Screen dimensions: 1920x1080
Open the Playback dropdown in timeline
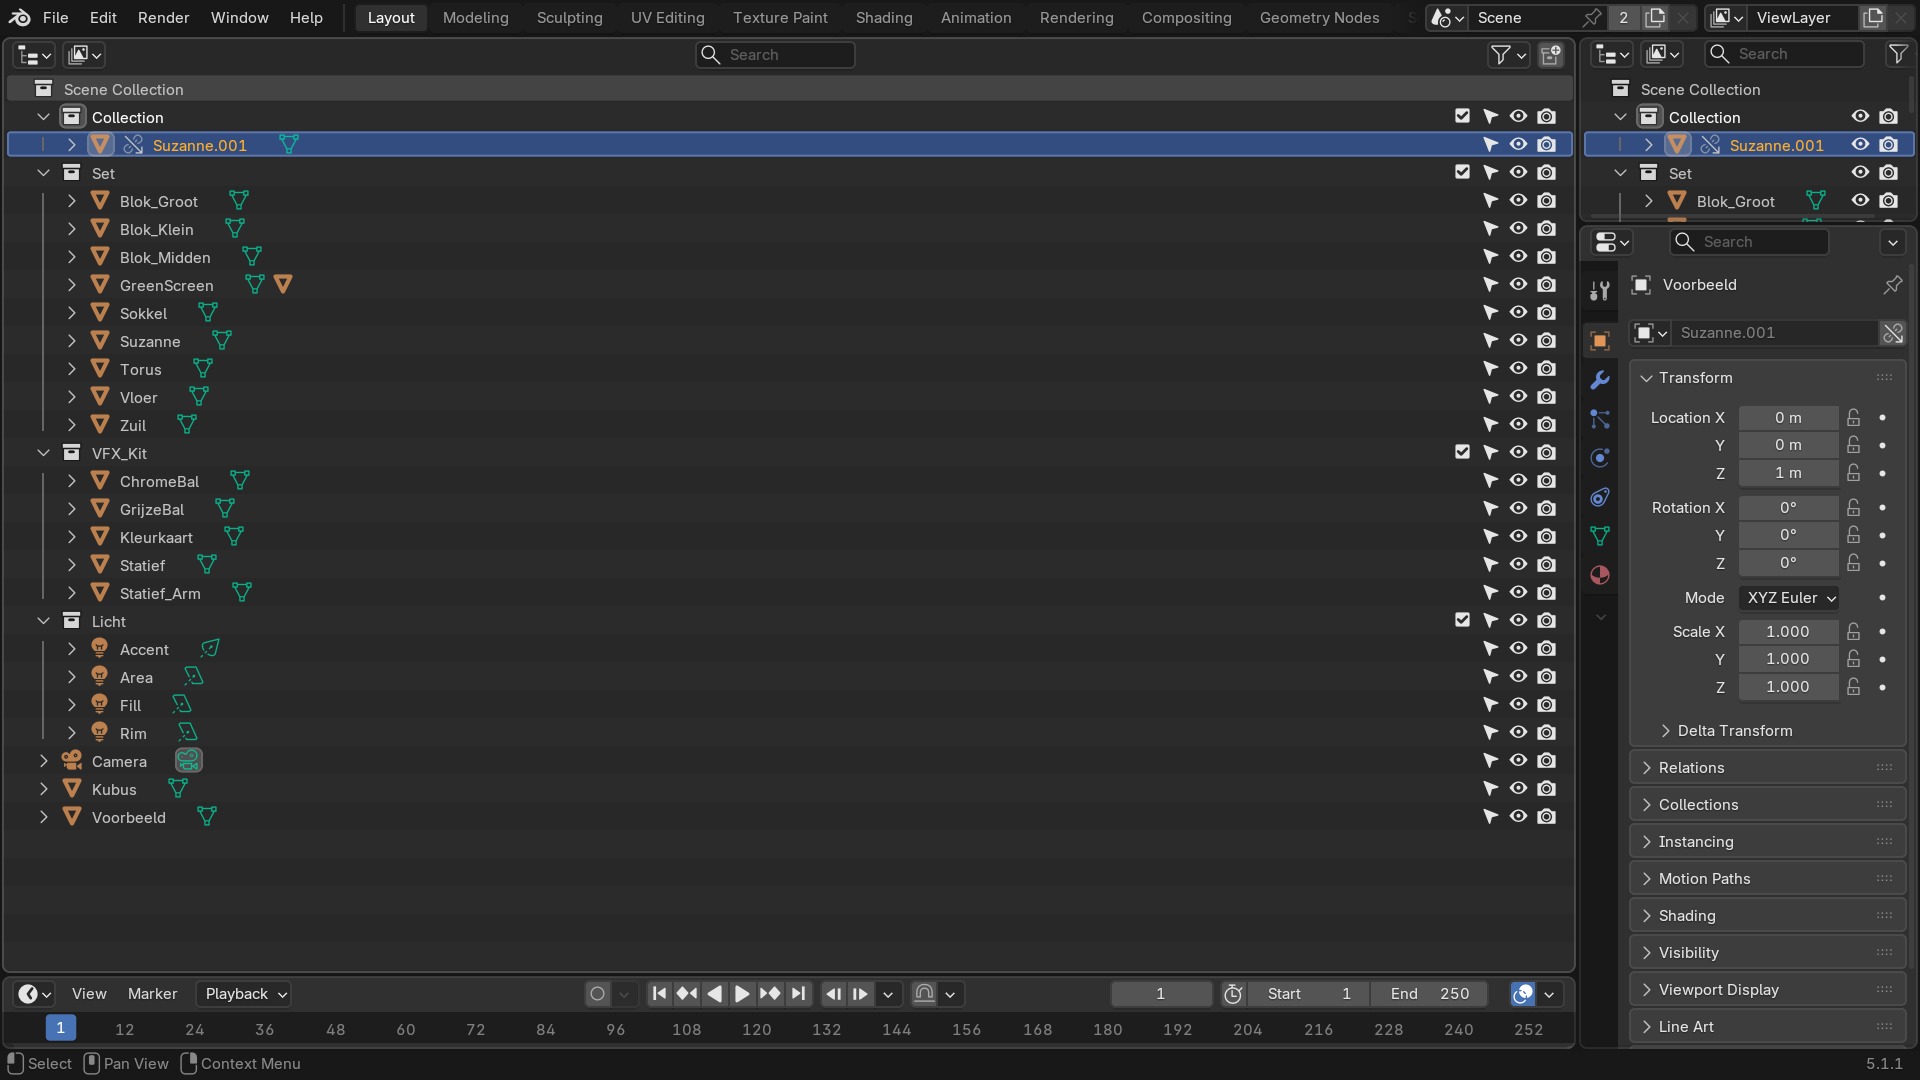point(243,994)
